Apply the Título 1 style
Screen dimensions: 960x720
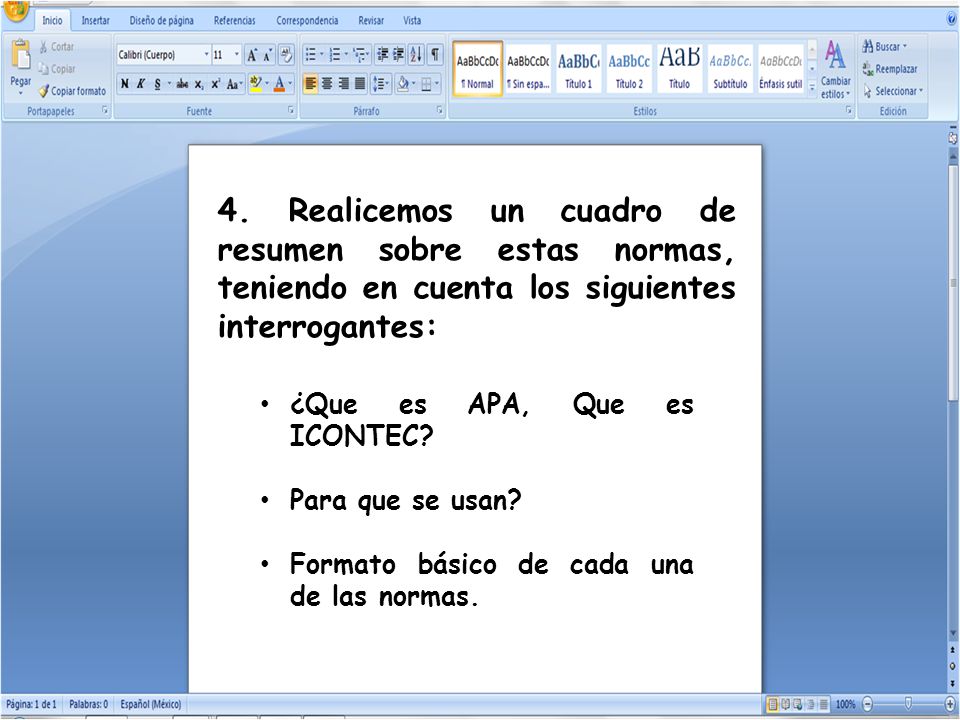coord(579,69)
